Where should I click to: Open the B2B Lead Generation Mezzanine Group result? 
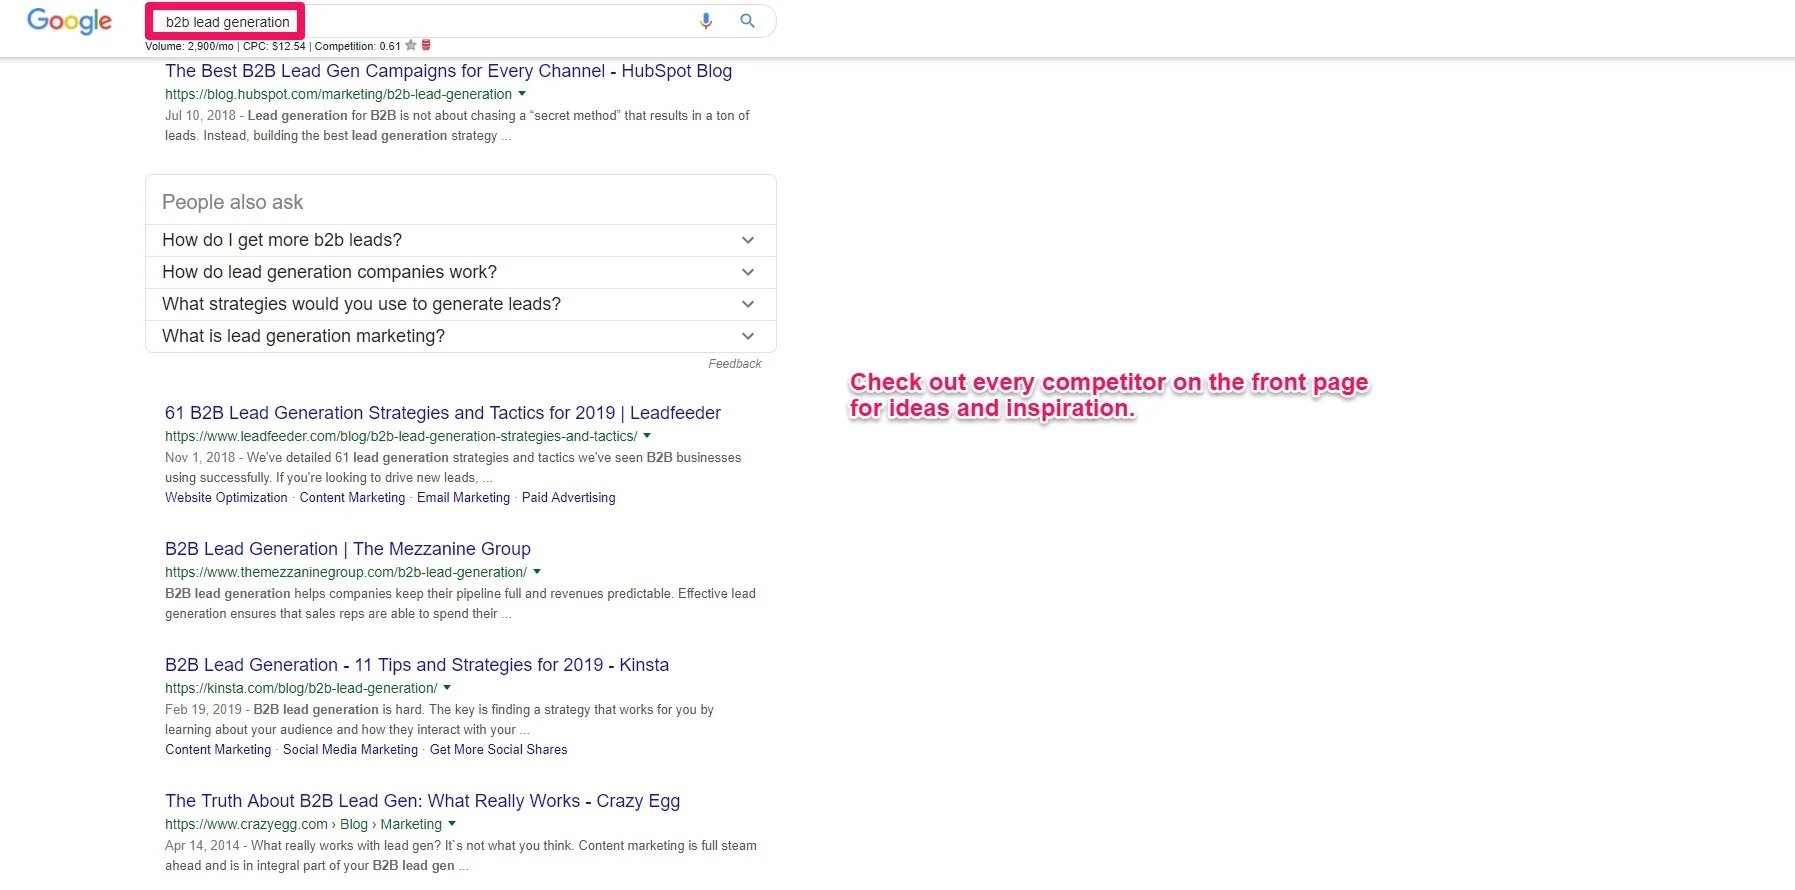(x=348, y=549)
